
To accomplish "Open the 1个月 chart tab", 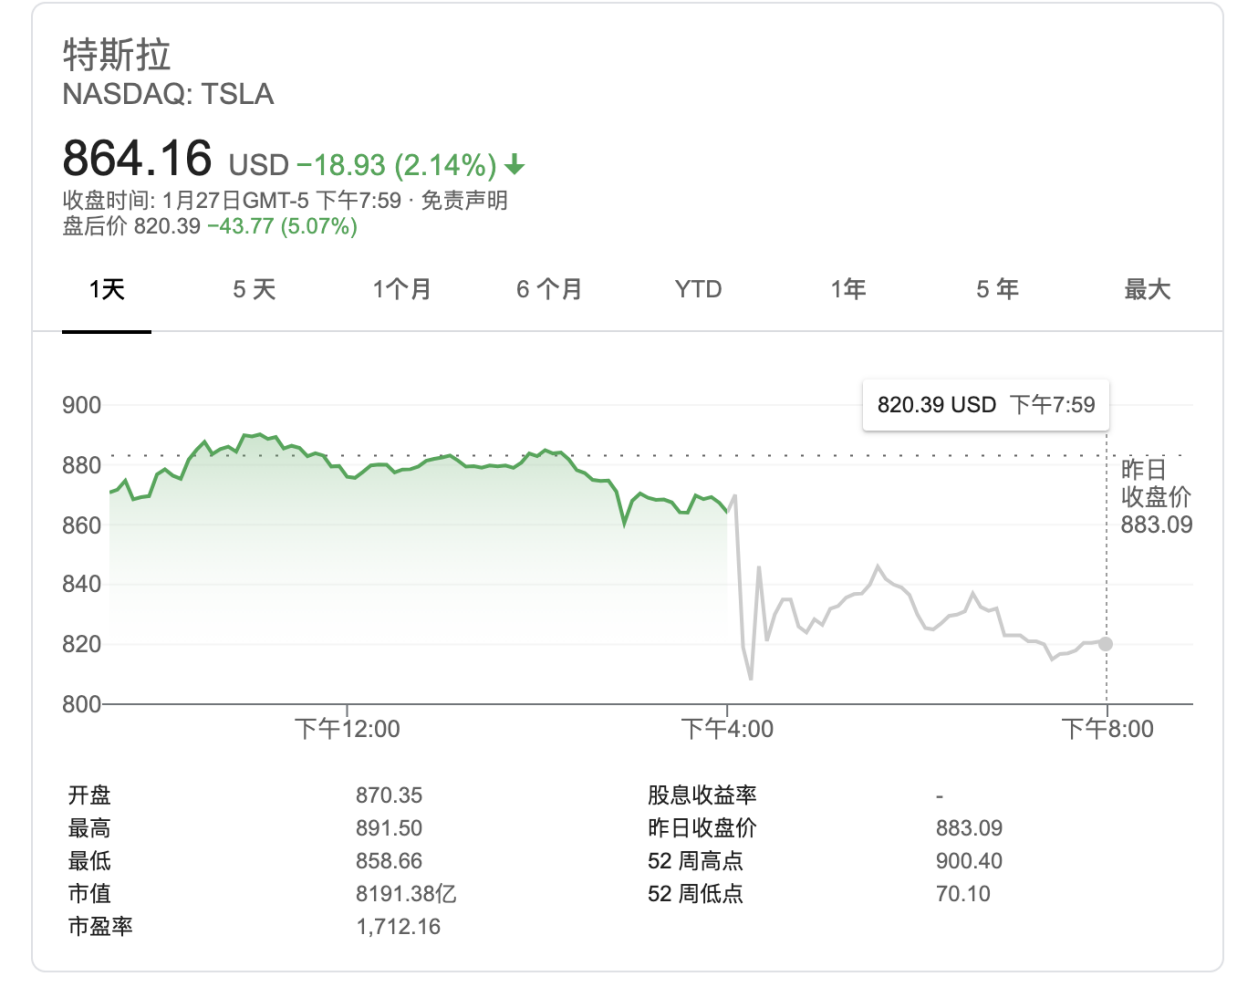I will (402, 290).
